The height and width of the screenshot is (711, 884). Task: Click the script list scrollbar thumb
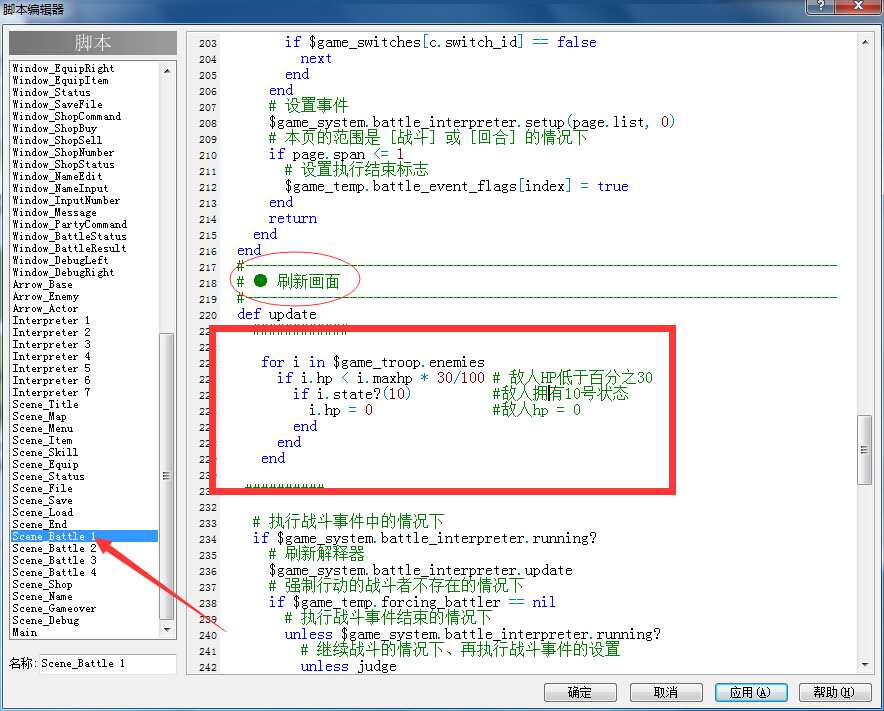166,476
